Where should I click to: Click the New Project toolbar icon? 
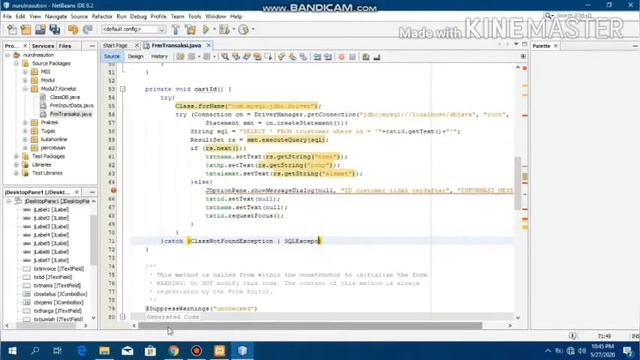pyautogui.click(x=26, y=29)
